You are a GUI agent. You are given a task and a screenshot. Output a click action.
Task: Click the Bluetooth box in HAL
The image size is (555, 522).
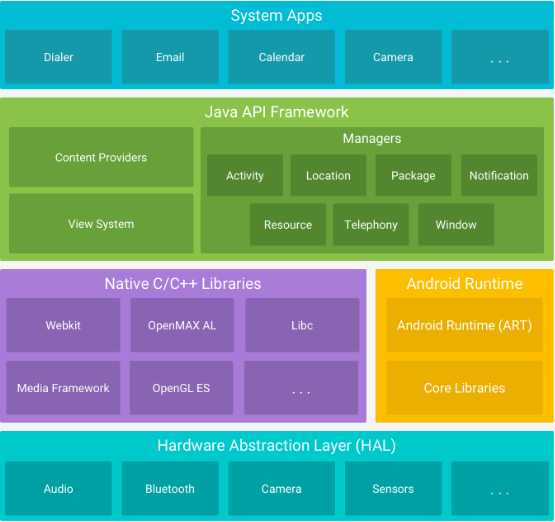click(x=170, y=489)
